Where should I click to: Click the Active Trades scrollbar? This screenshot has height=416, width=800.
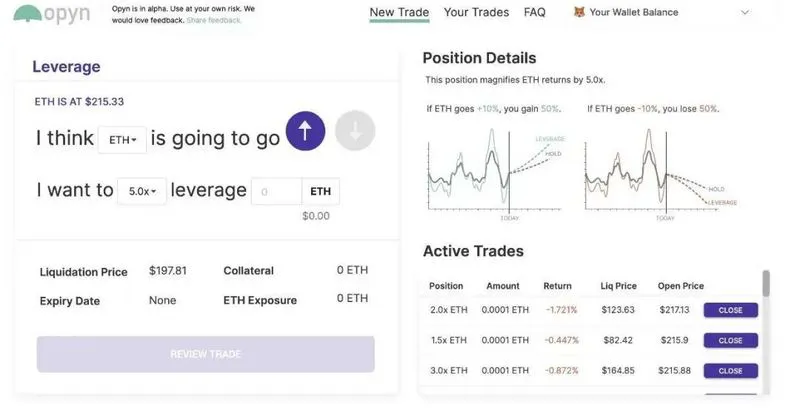(x=766, y=284)
